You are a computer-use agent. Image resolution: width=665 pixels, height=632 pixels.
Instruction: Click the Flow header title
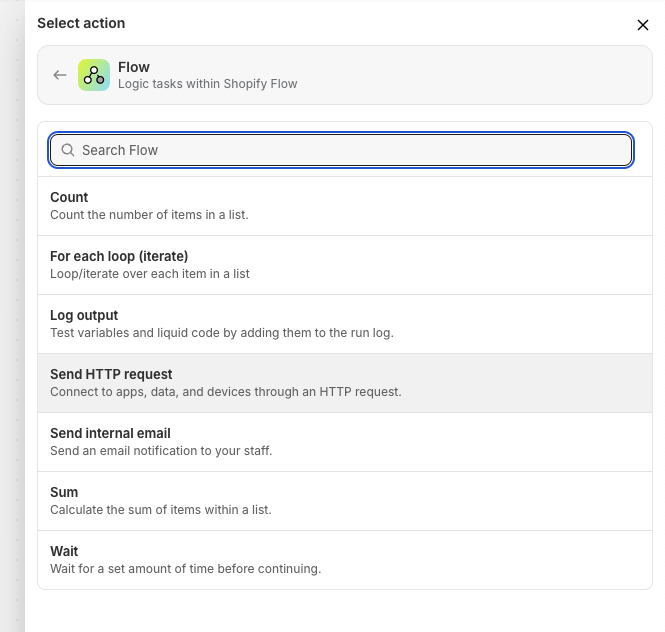coord(134,67)
